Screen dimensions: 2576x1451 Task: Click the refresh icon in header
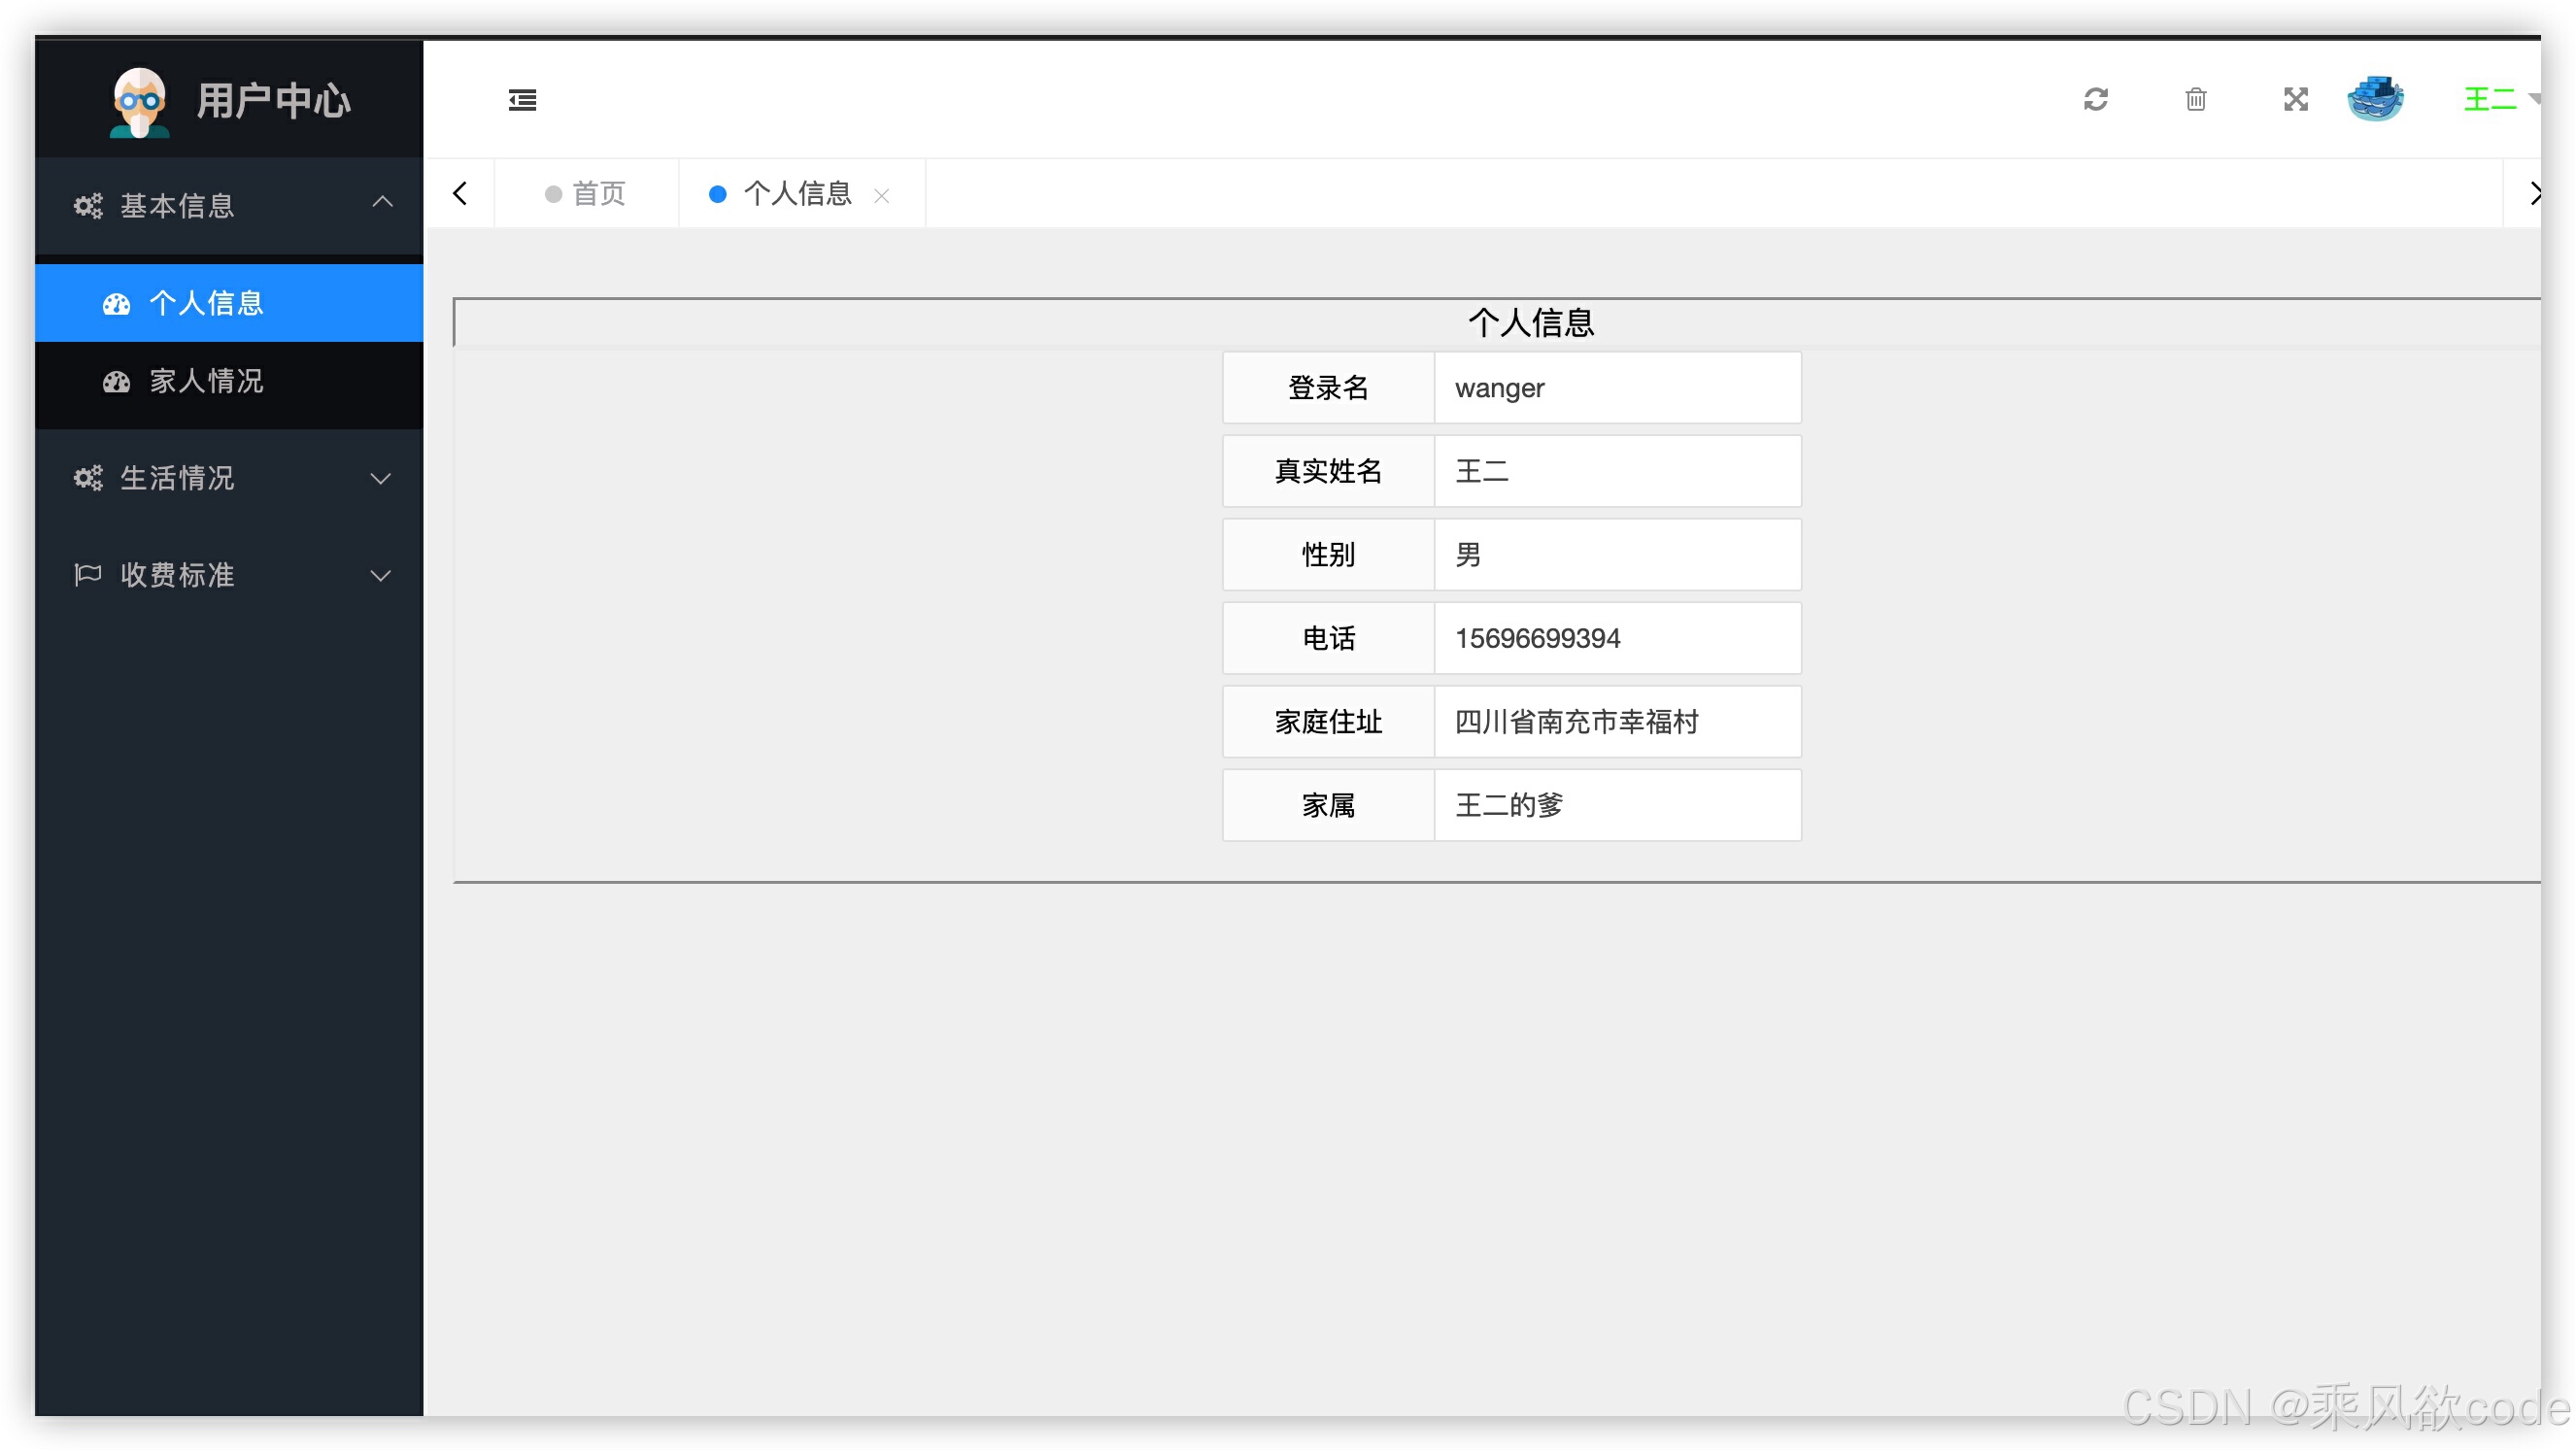(2095, 99)
